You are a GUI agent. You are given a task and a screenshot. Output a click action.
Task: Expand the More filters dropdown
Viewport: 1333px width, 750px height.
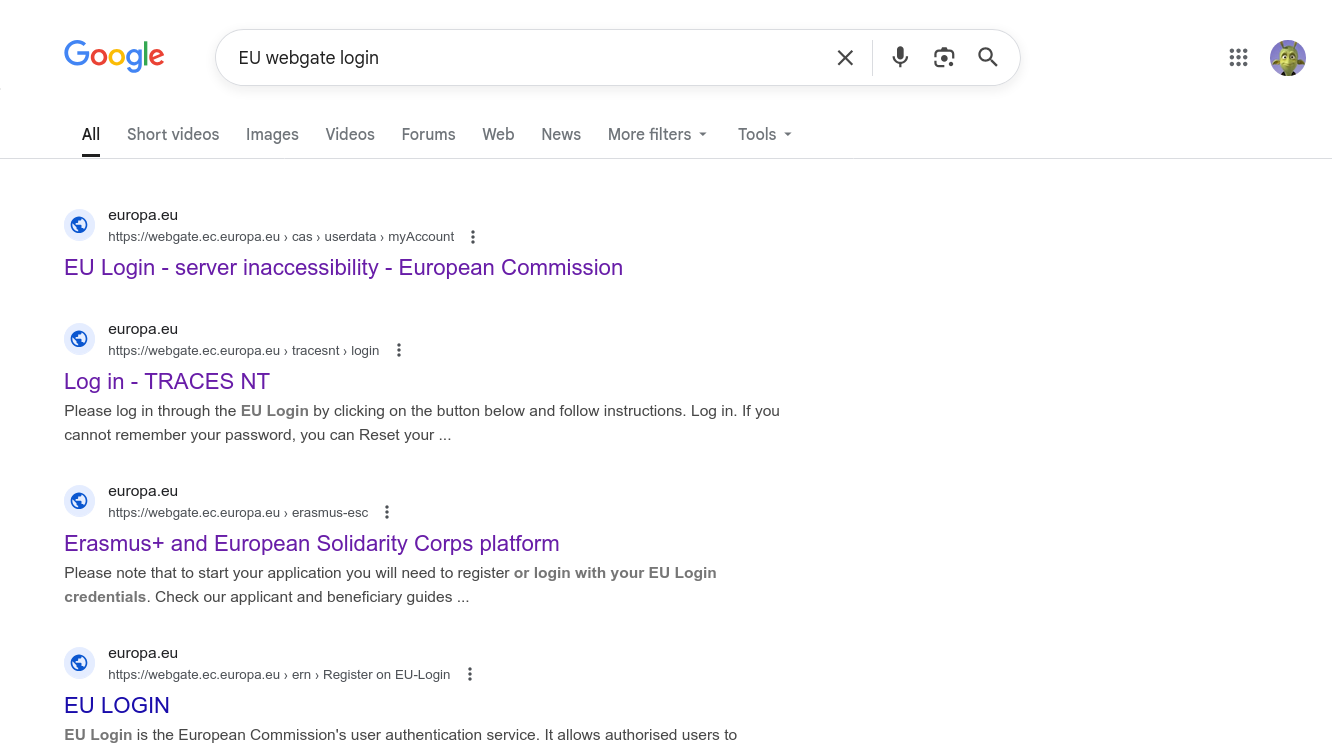pyautogui.click(x=657, y=134)
